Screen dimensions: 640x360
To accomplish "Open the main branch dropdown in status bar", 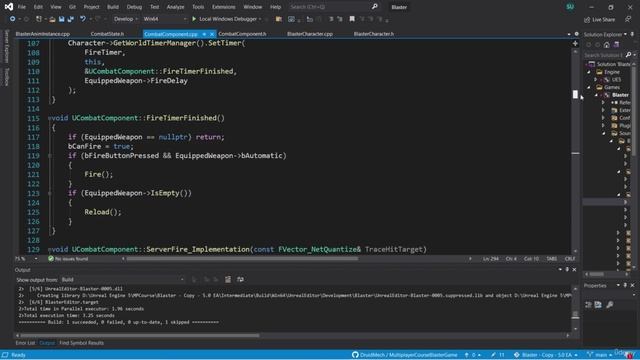I will point(600,355).
